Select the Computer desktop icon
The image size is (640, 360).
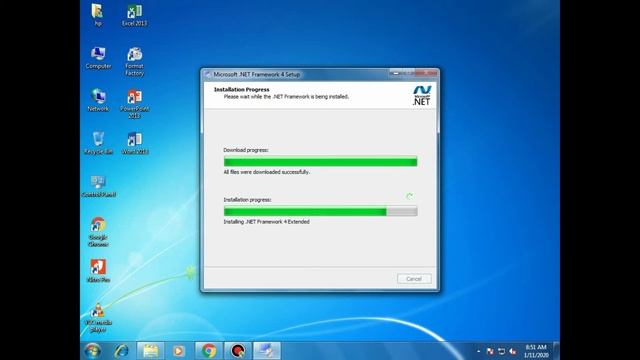point(98,58)
